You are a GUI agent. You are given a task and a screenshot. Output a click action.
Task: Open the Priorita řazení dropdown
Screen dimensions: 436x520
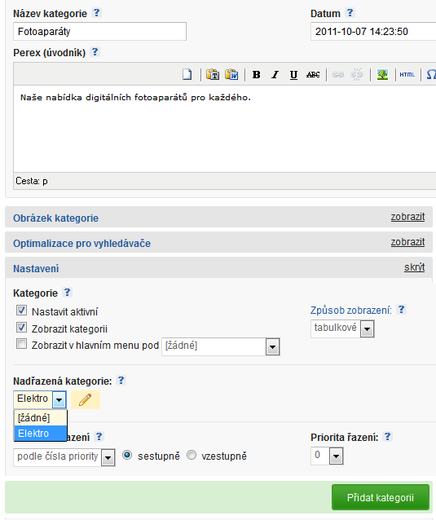coord(327,456)
